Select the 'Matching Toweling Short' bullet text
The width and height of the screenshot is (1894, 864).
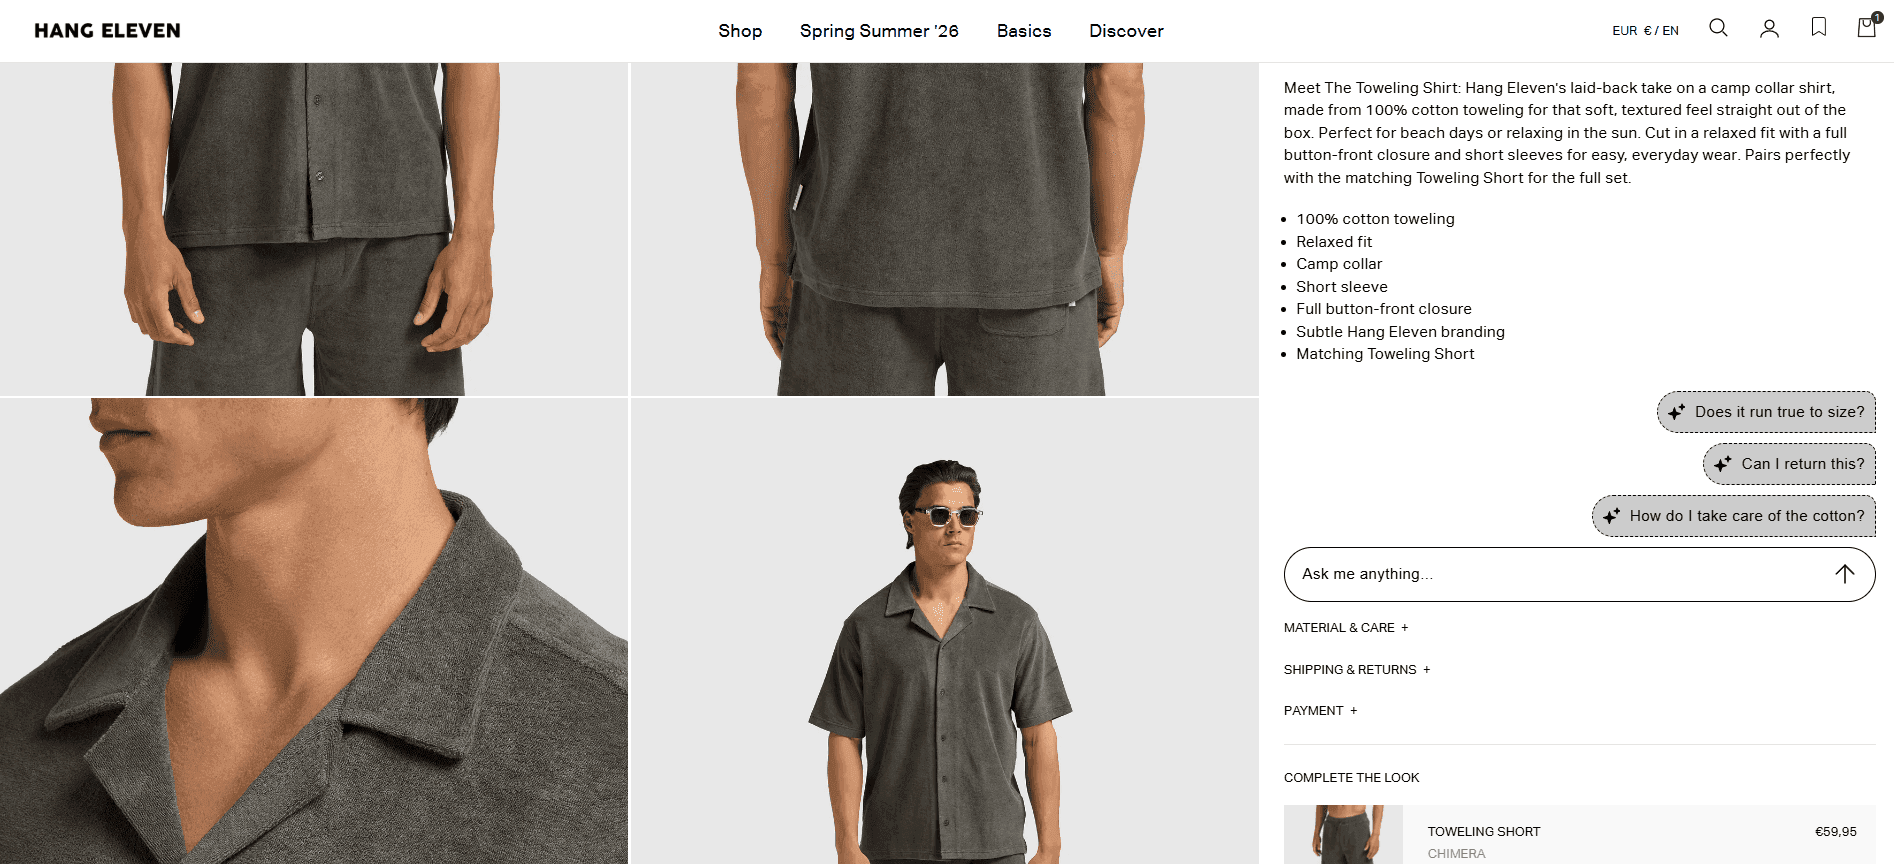[x=1385, y=354]
